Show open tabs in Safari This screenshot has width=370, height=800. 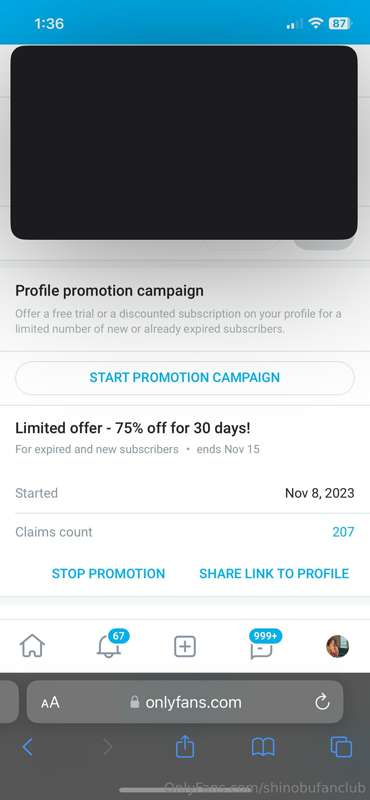341,747
